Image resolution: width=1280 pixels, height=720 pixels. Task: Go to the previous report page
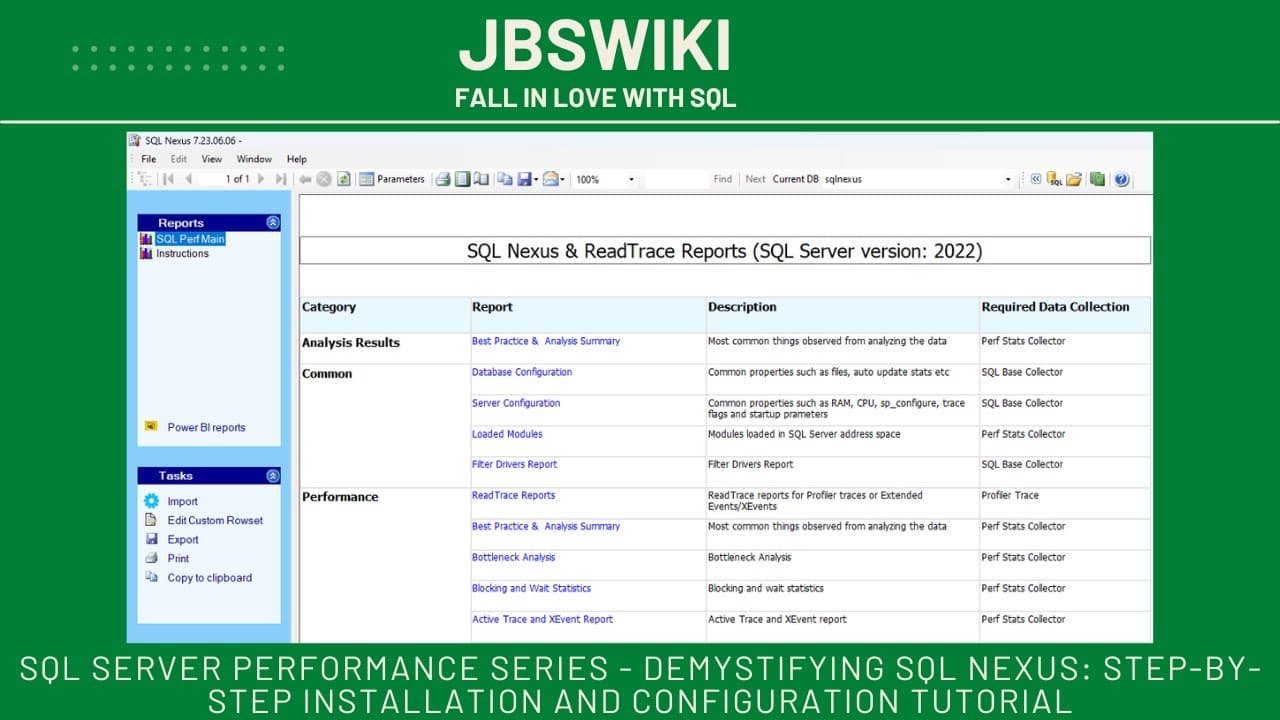[188, 179]
